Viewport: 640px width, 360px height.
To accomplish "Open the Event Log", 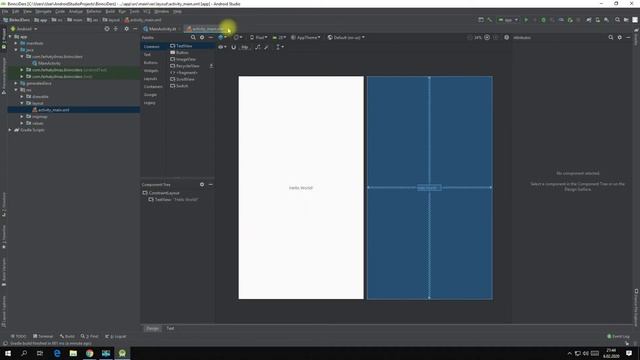I will pos(618,336).
